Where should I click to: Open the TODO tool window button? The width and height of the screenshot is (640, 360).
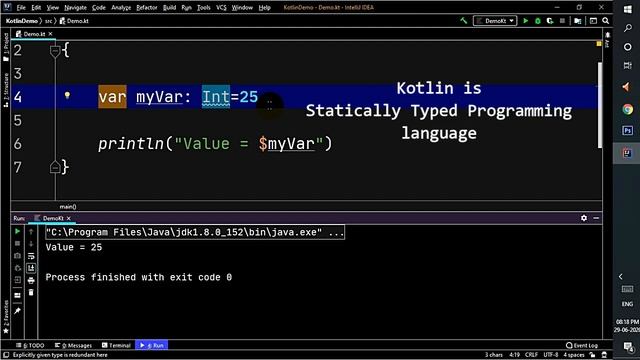[x=30, y=345]
